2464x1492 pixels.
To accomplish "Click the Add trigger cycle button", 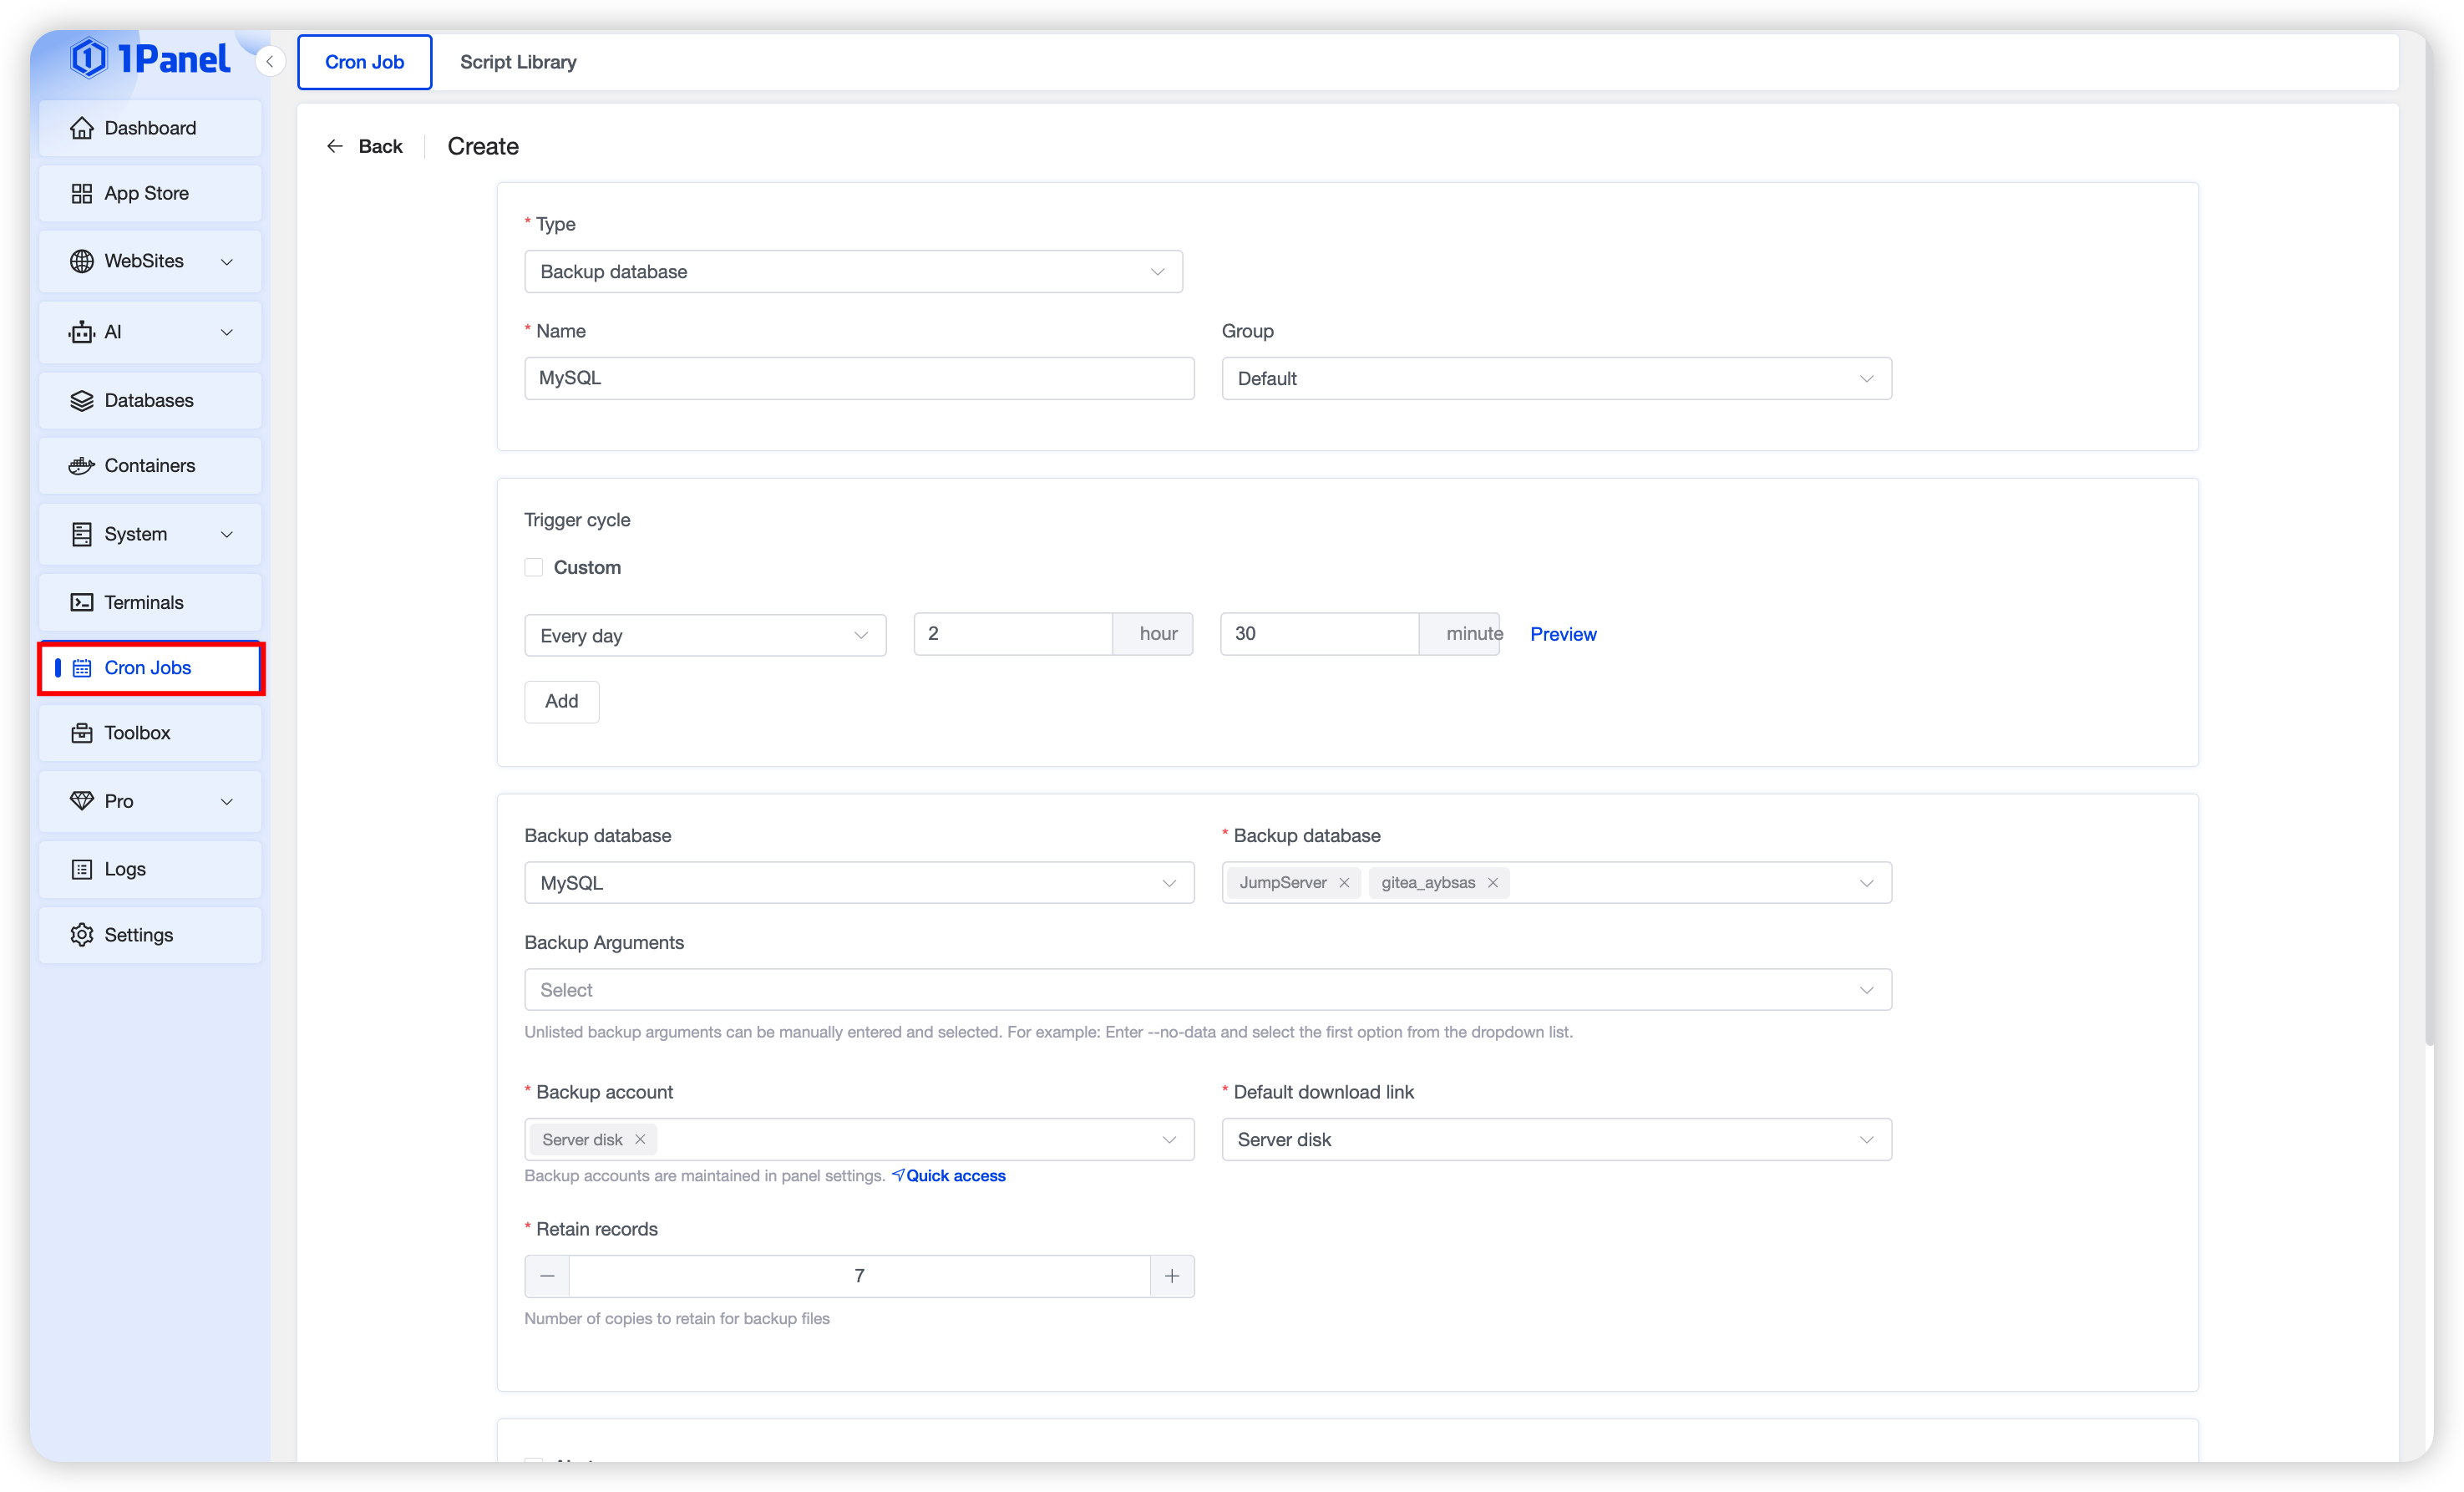I will point(561,701).
